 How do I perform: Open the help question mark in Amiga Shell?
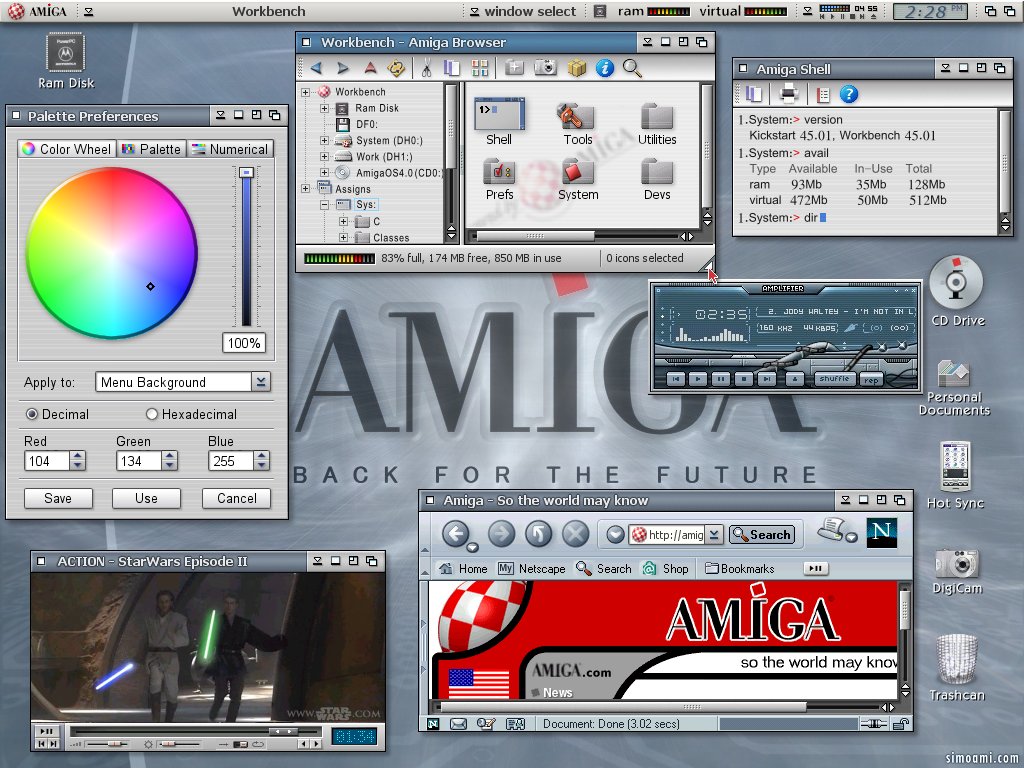pos(848,94)
